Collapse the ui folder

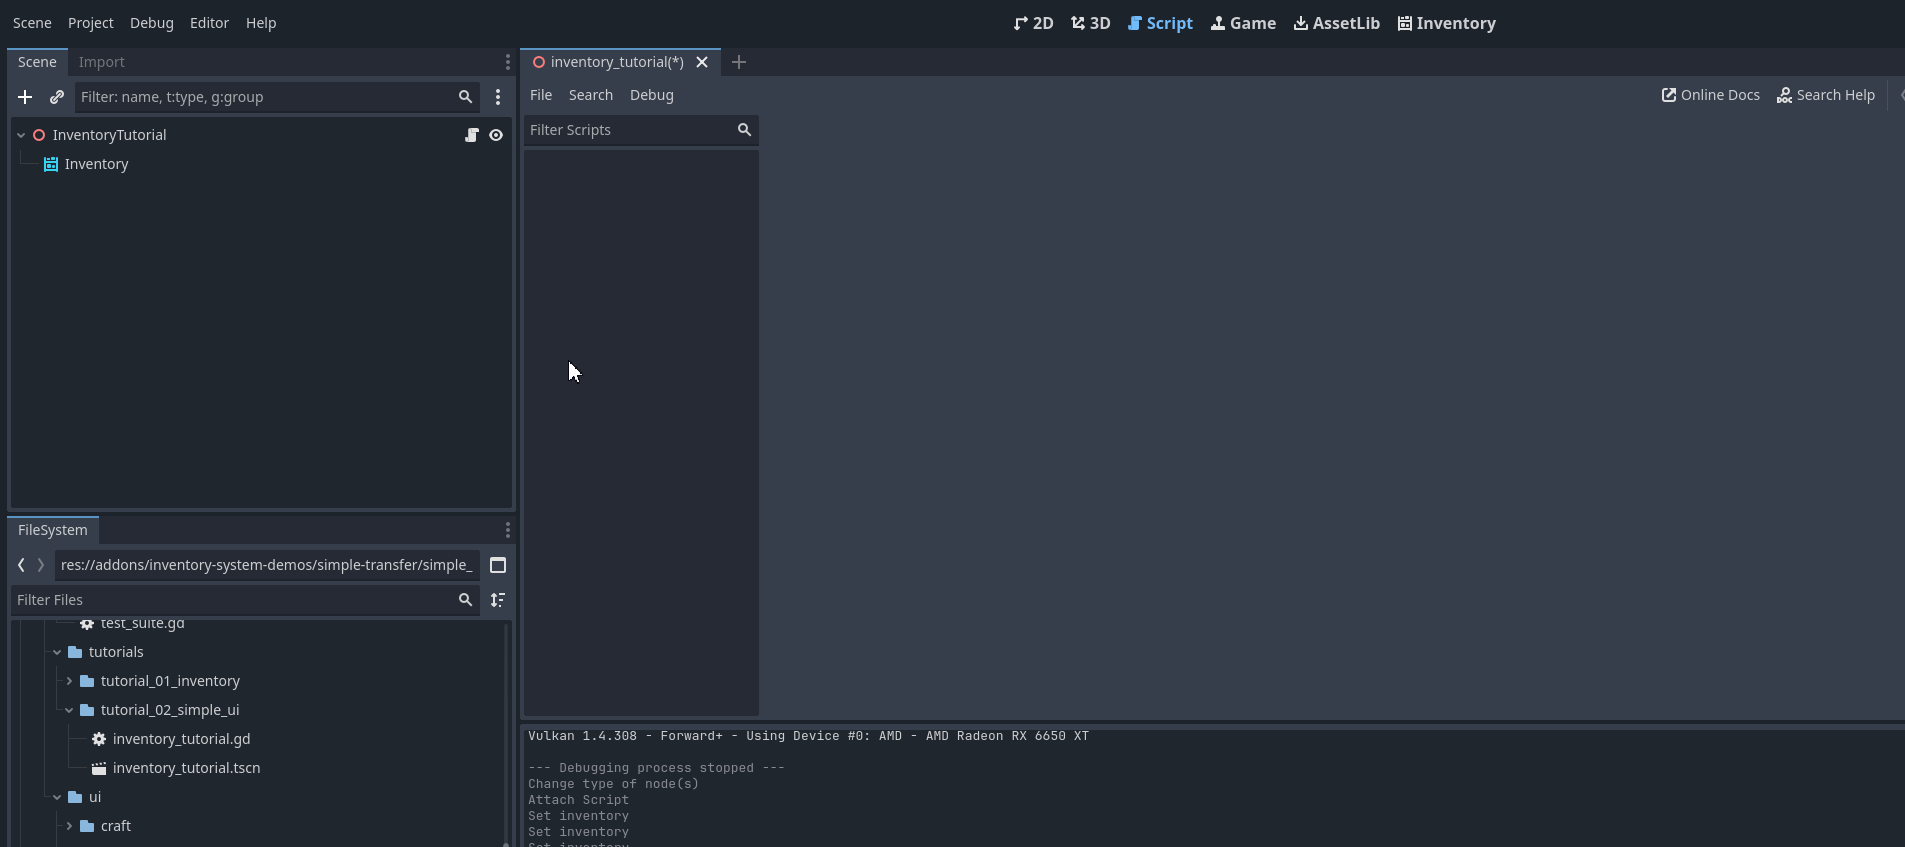tap(57, 797)
